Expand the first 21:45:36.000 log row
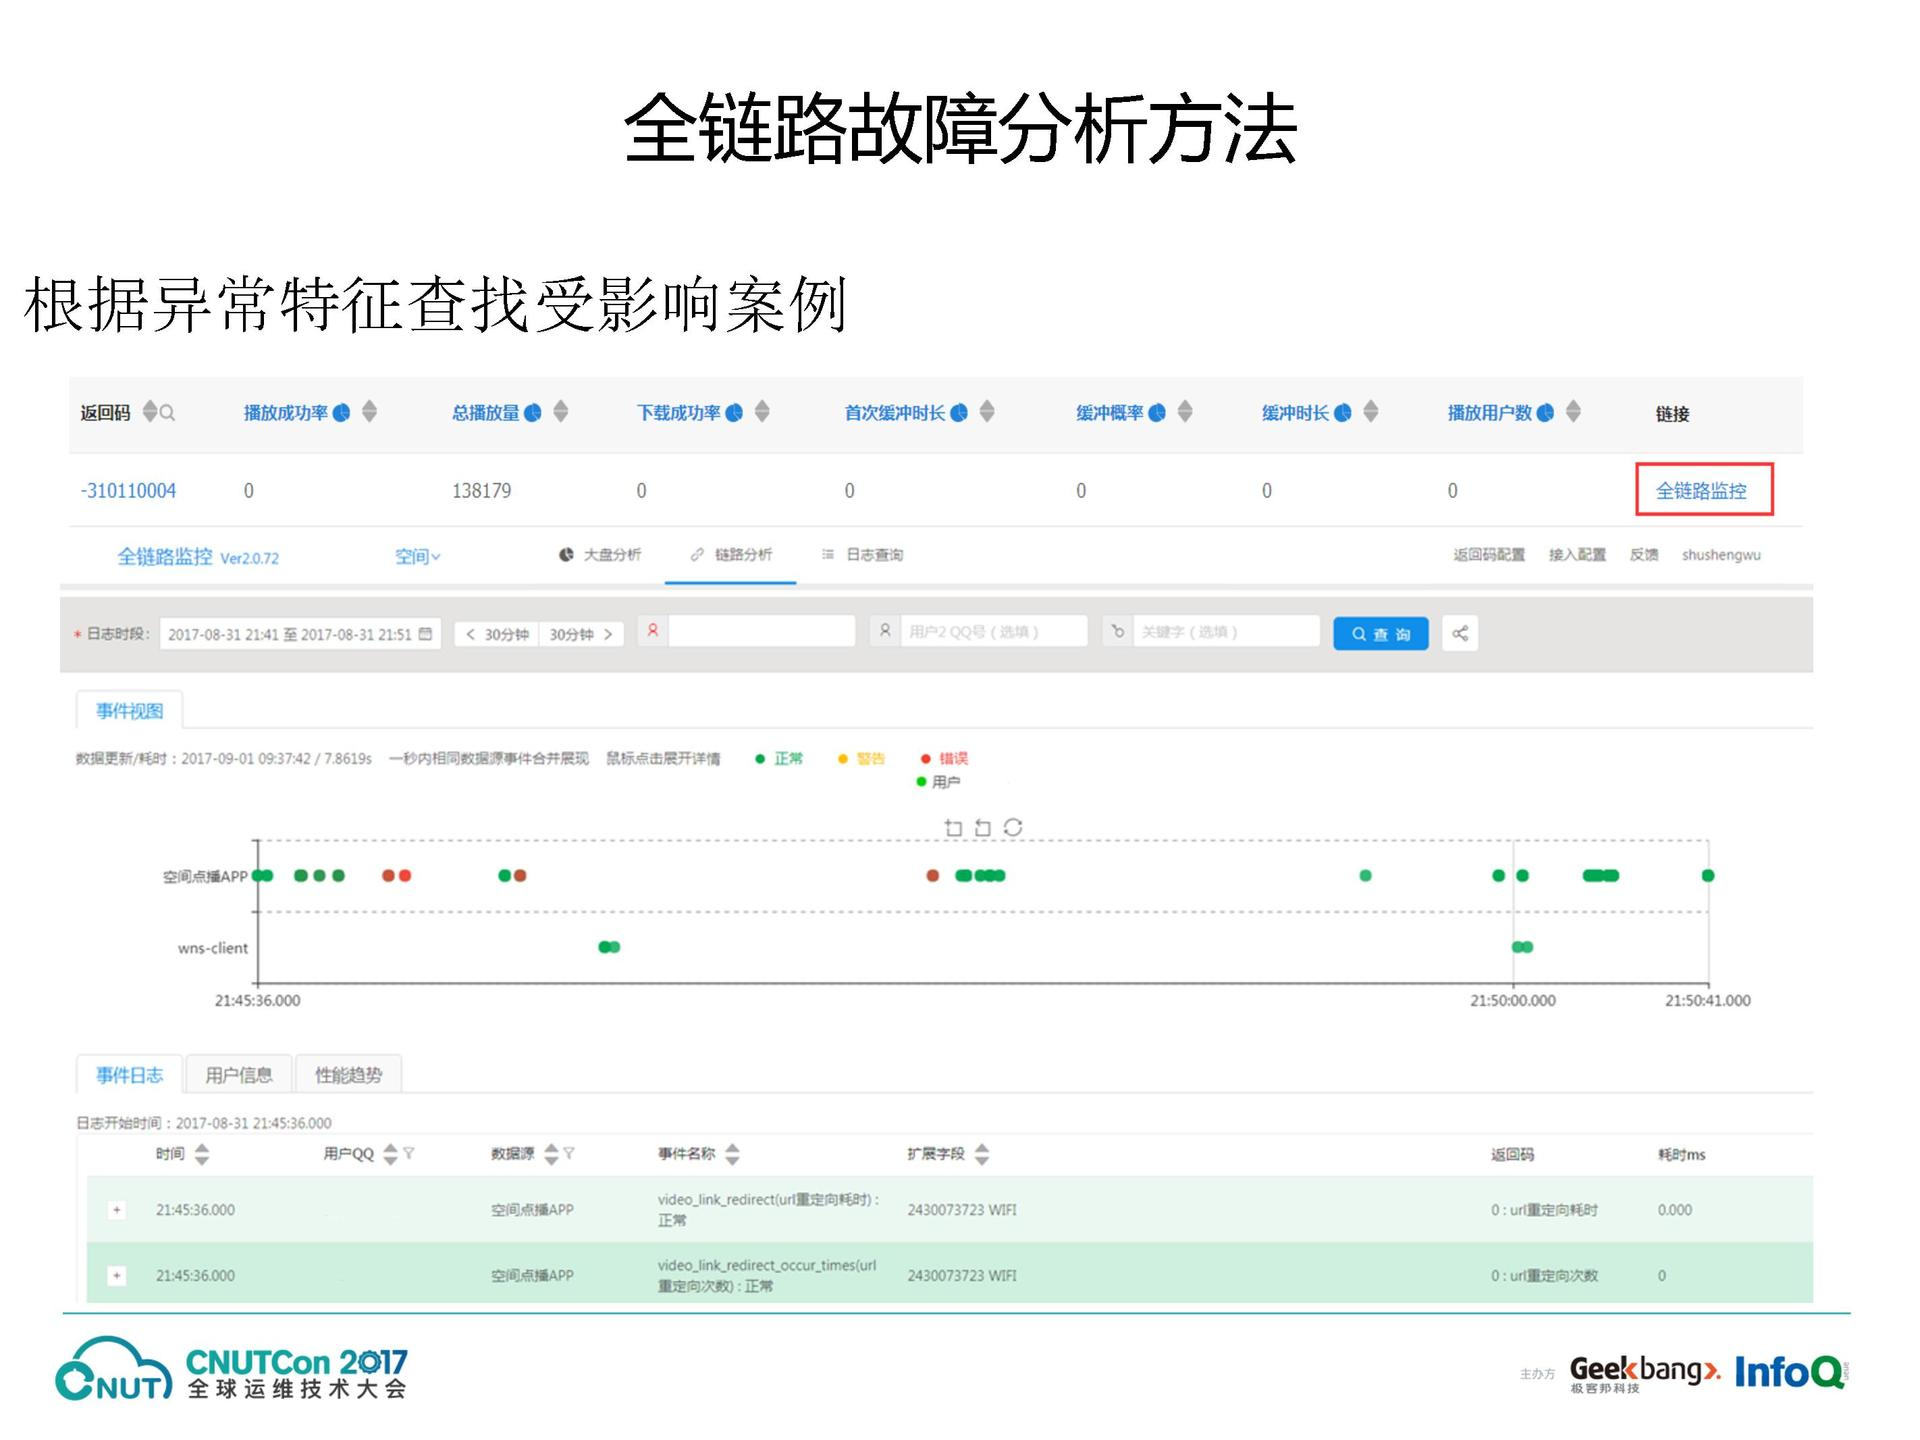The height and width of the screenshot is (1440, 1920). pos(117,1210)
